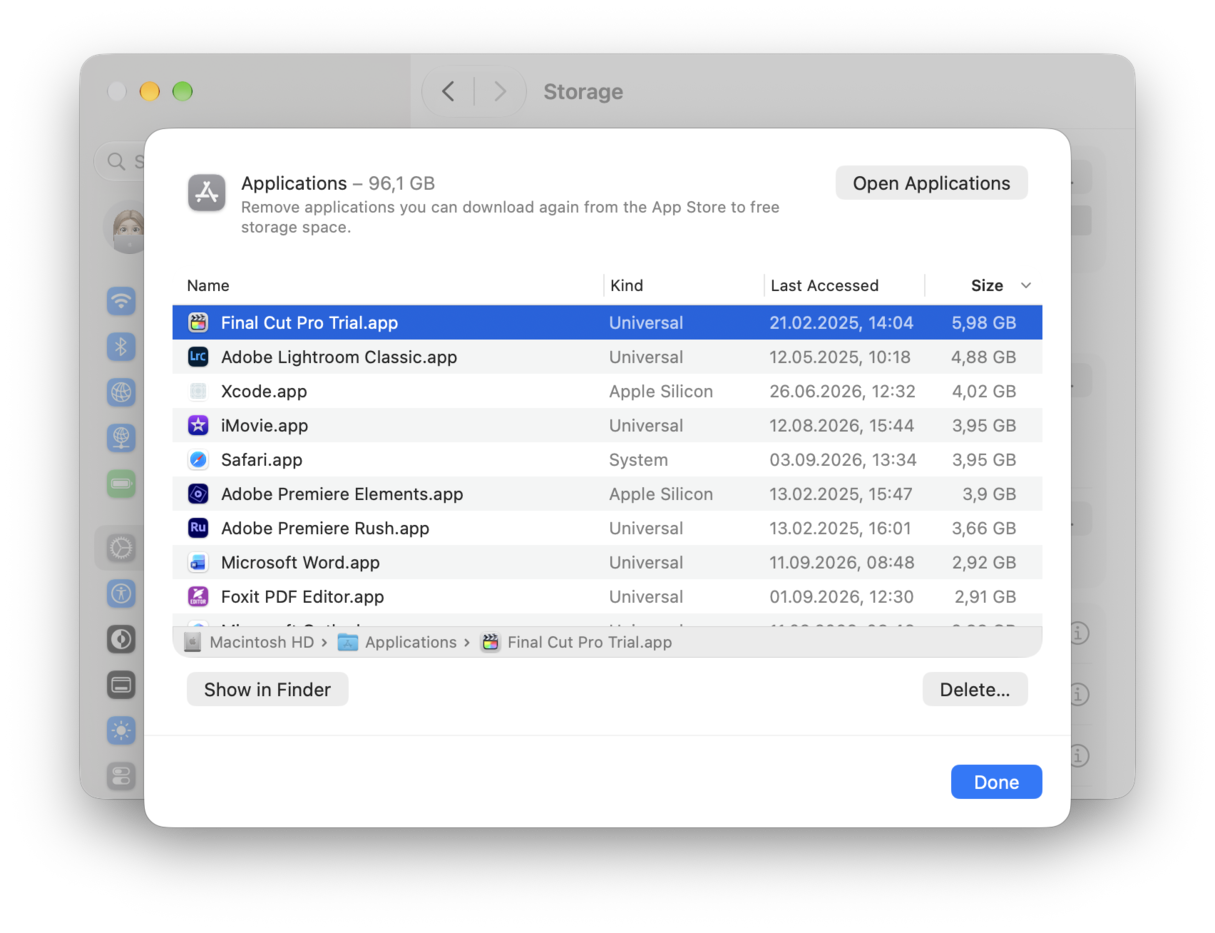Screen dimensions: 1215x933
Task: Open Accessibility settings in the sidebar
Action: tap(121, 593)
